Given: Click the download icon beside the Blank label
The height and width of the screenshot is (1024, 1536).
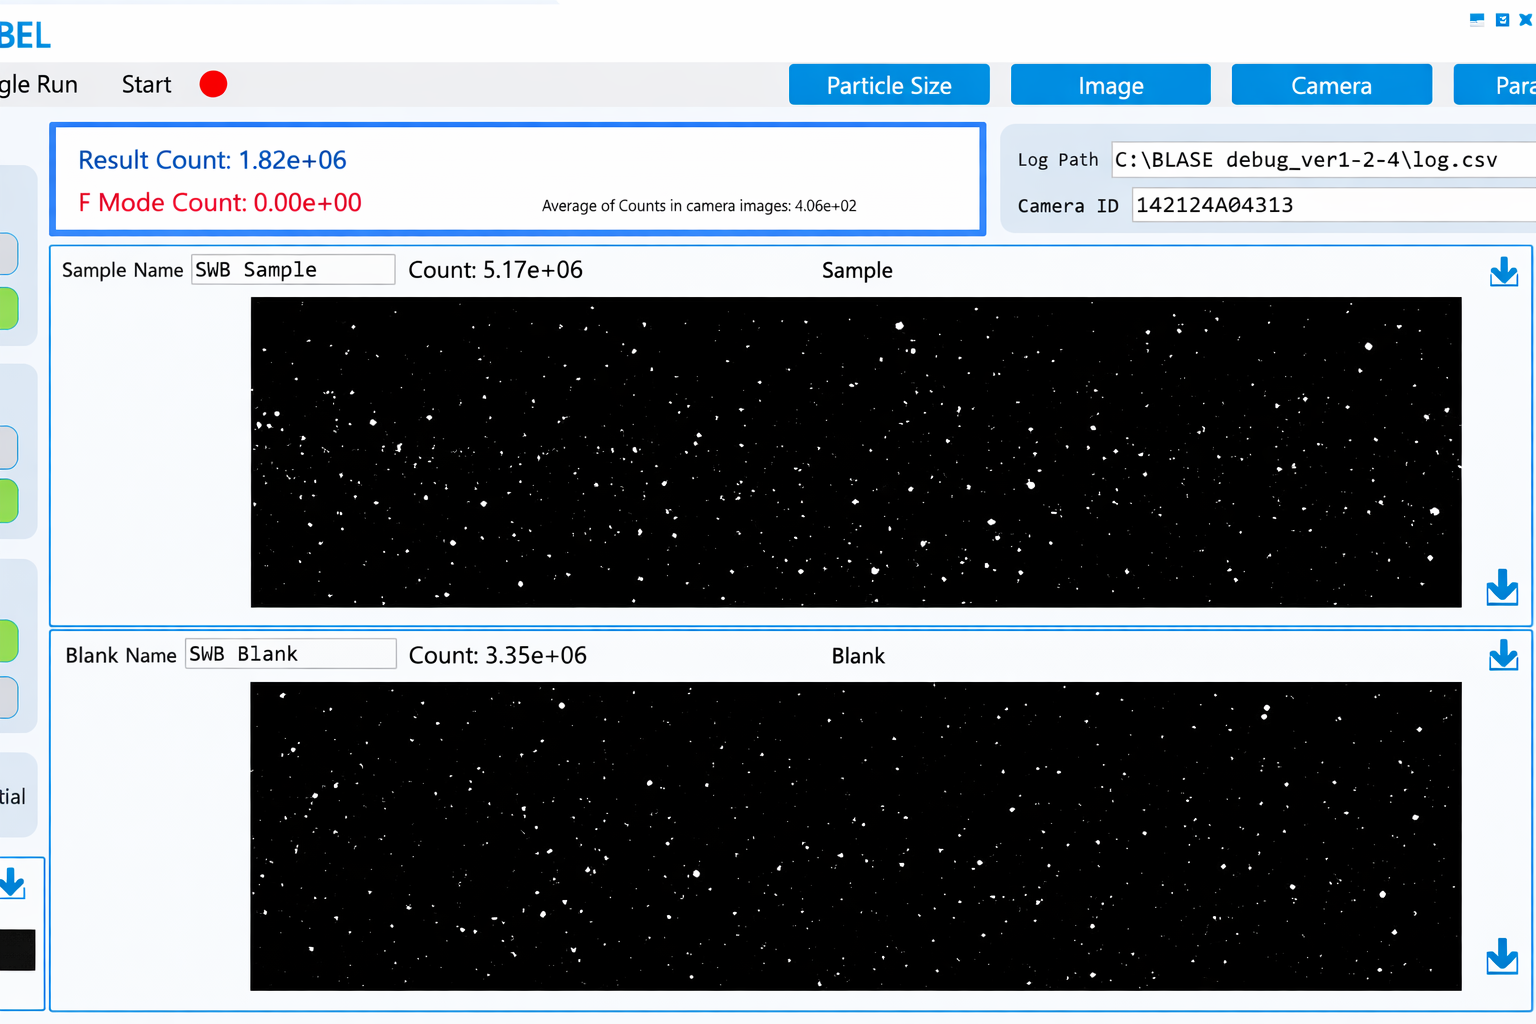Looking at the screenshot, I should 1503,656.
